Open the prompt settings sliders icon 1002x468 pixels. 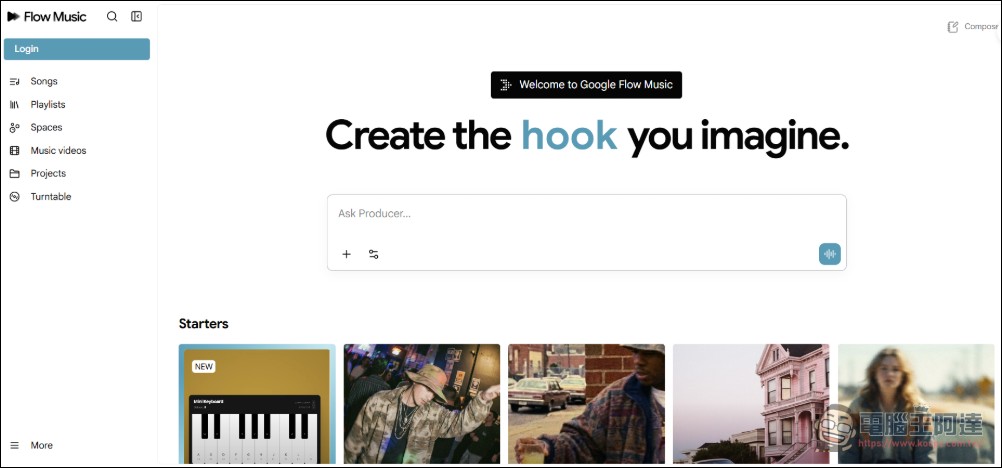tap(374, 254)
